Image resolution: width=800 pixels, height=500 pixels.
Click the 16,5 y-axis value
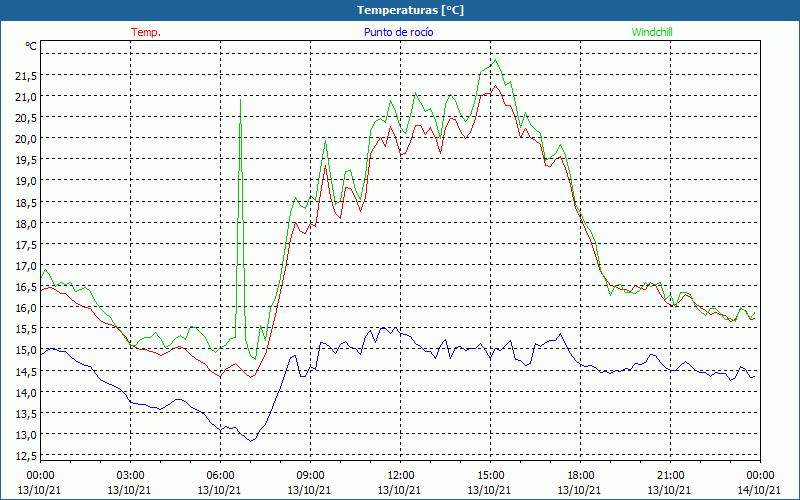tap(26, 287)
